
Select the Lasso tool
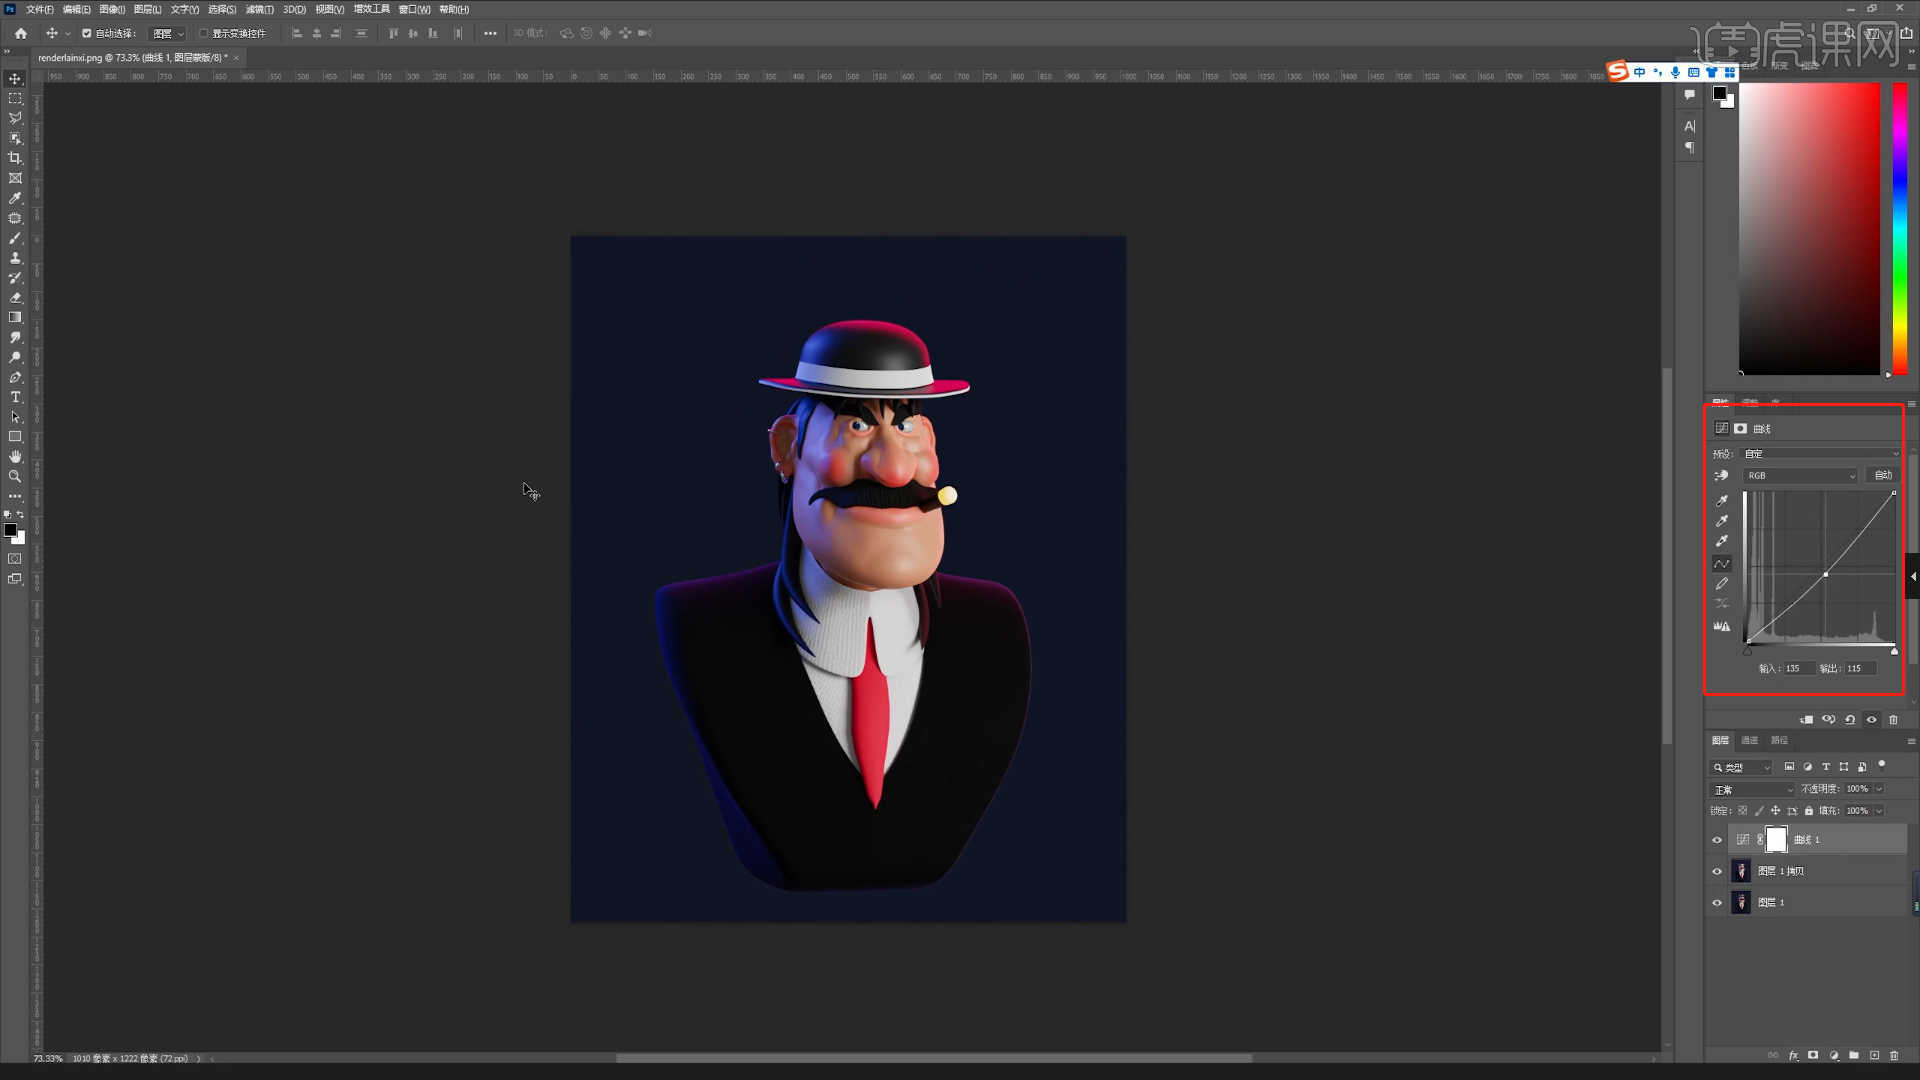(15, 119)
